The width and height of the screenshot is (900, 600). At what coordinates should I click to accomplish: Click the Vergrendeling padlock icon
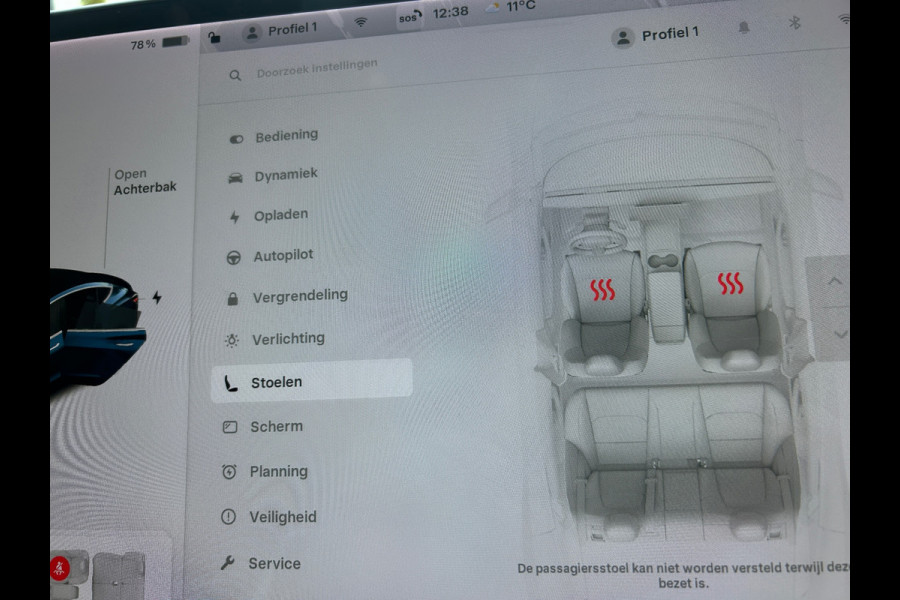tap(234, 296)
